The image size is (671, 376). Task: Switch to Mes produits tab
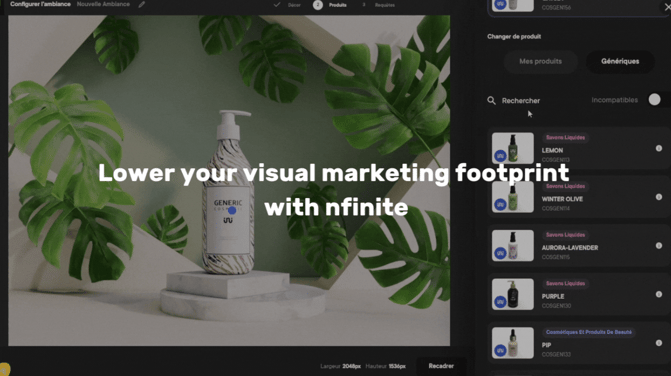click(x=540, y=62)
